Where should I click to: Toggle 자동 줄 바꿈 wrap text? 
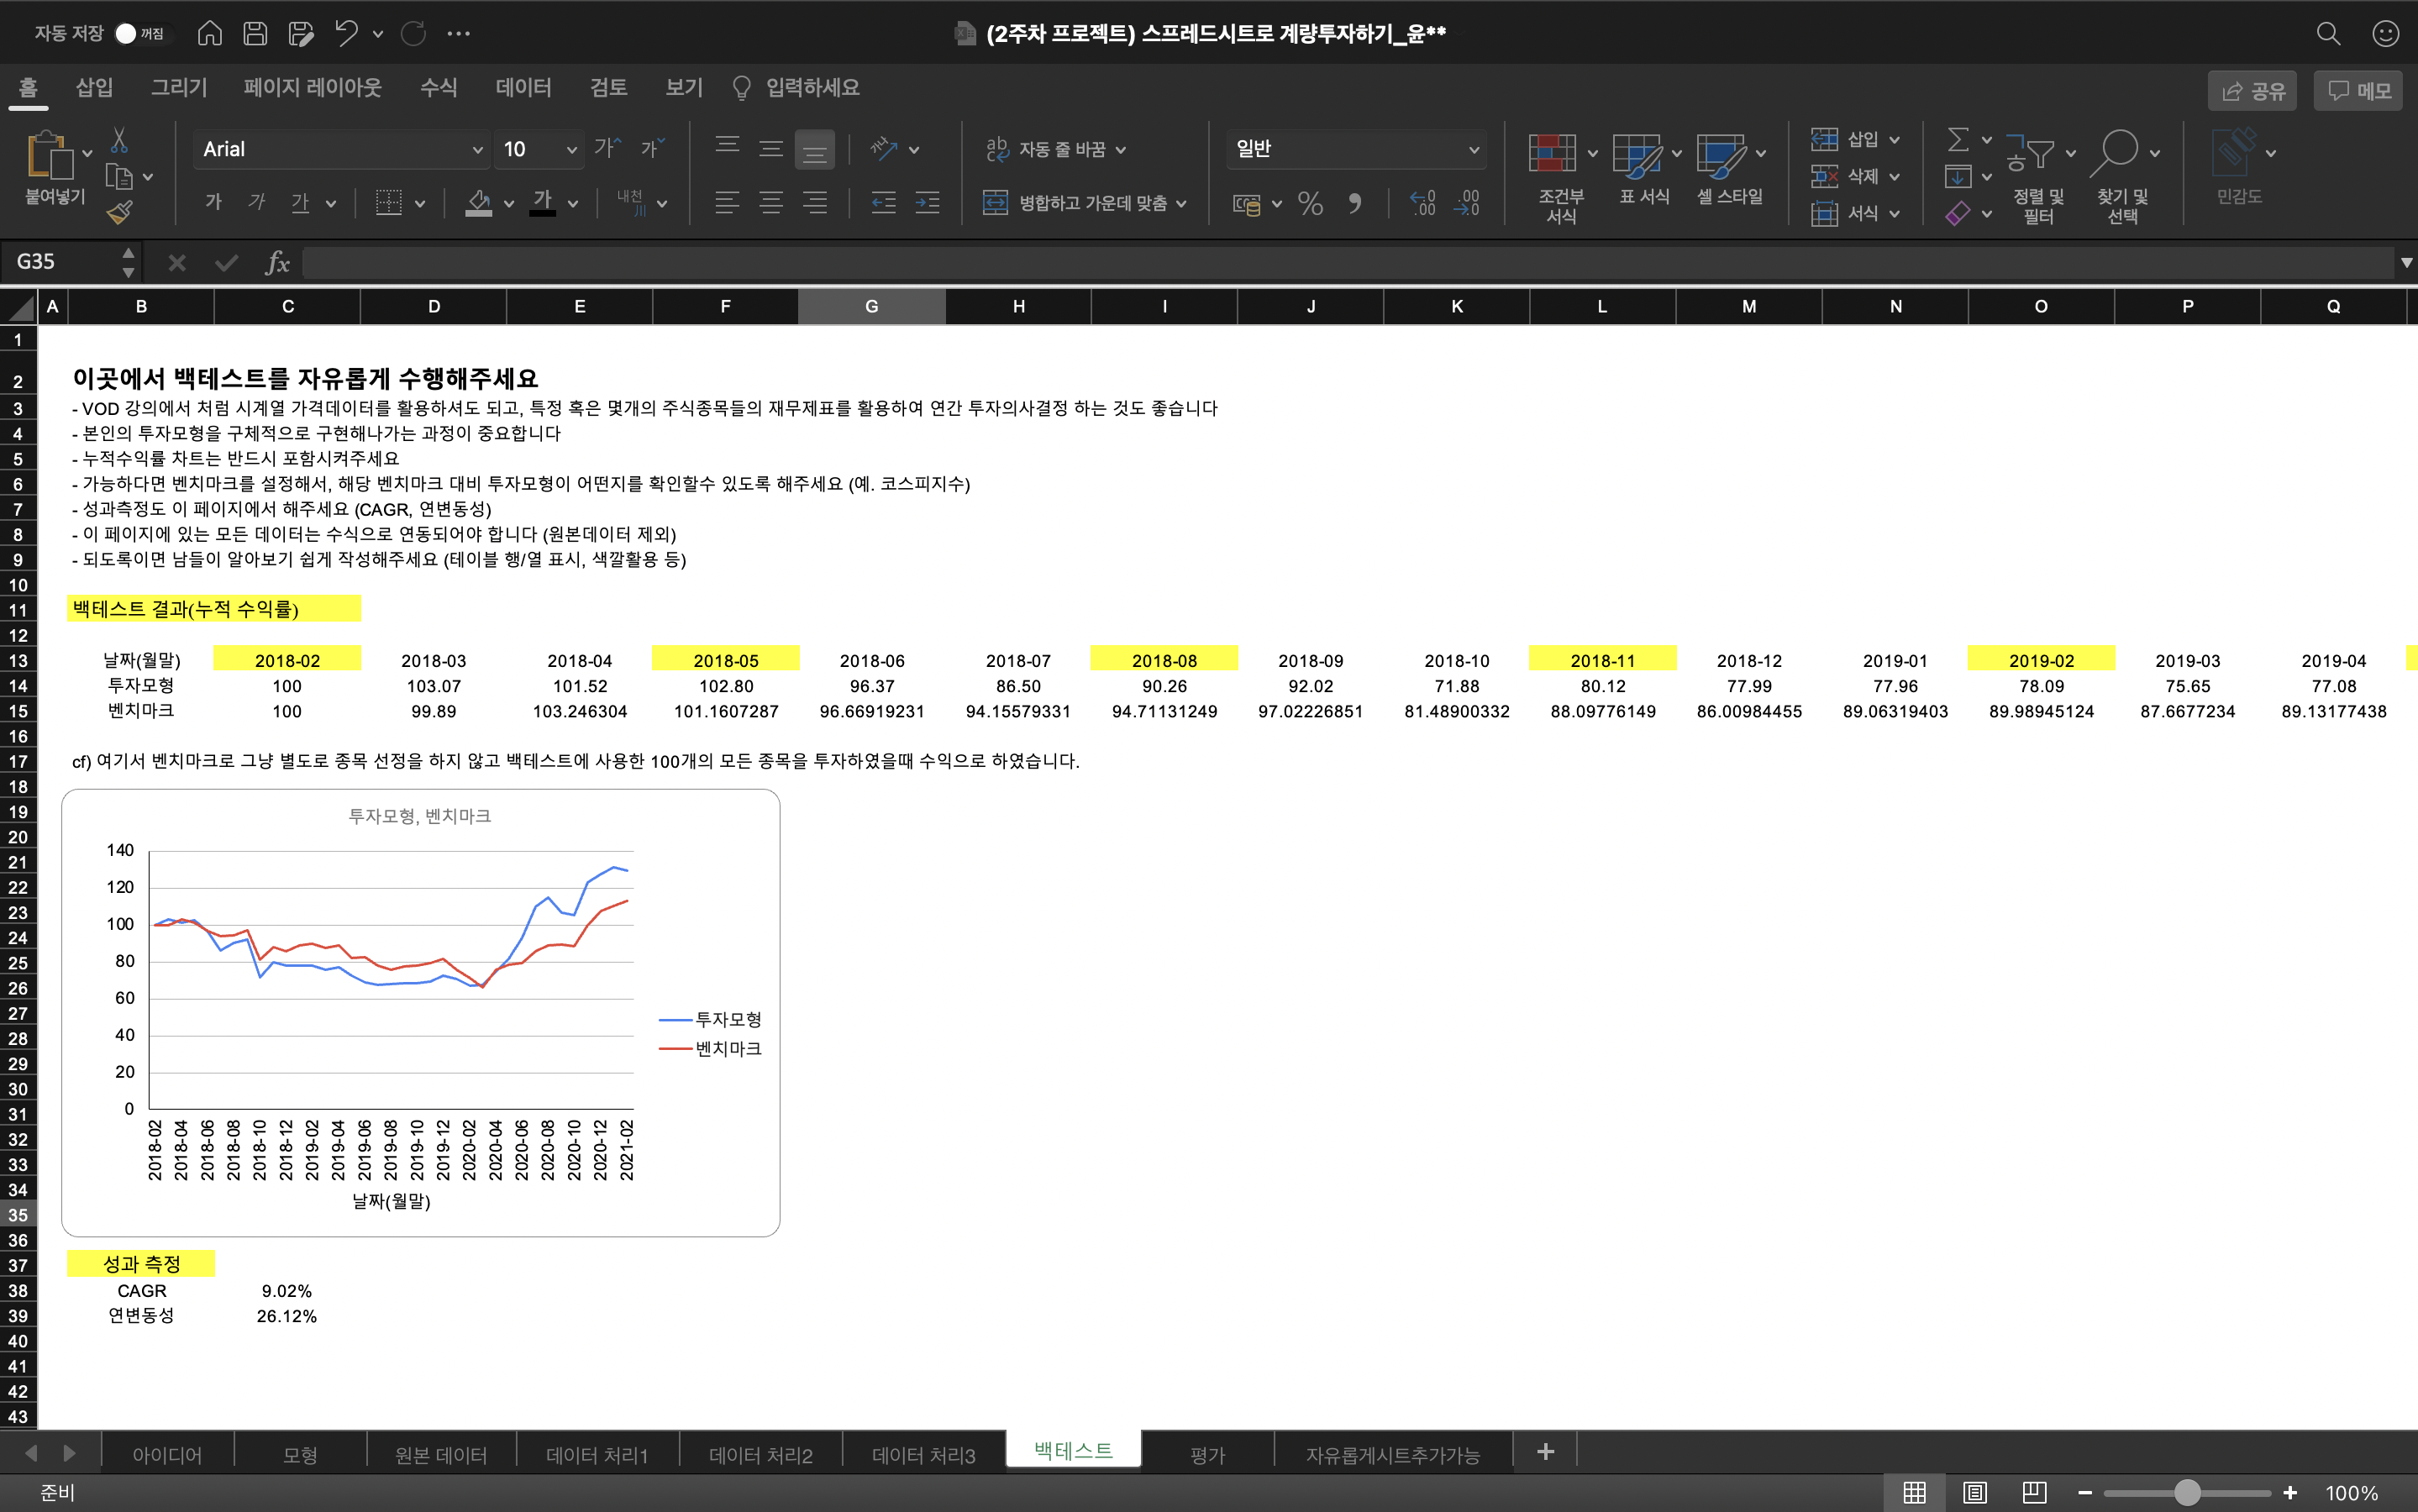tap(1055, 149)
